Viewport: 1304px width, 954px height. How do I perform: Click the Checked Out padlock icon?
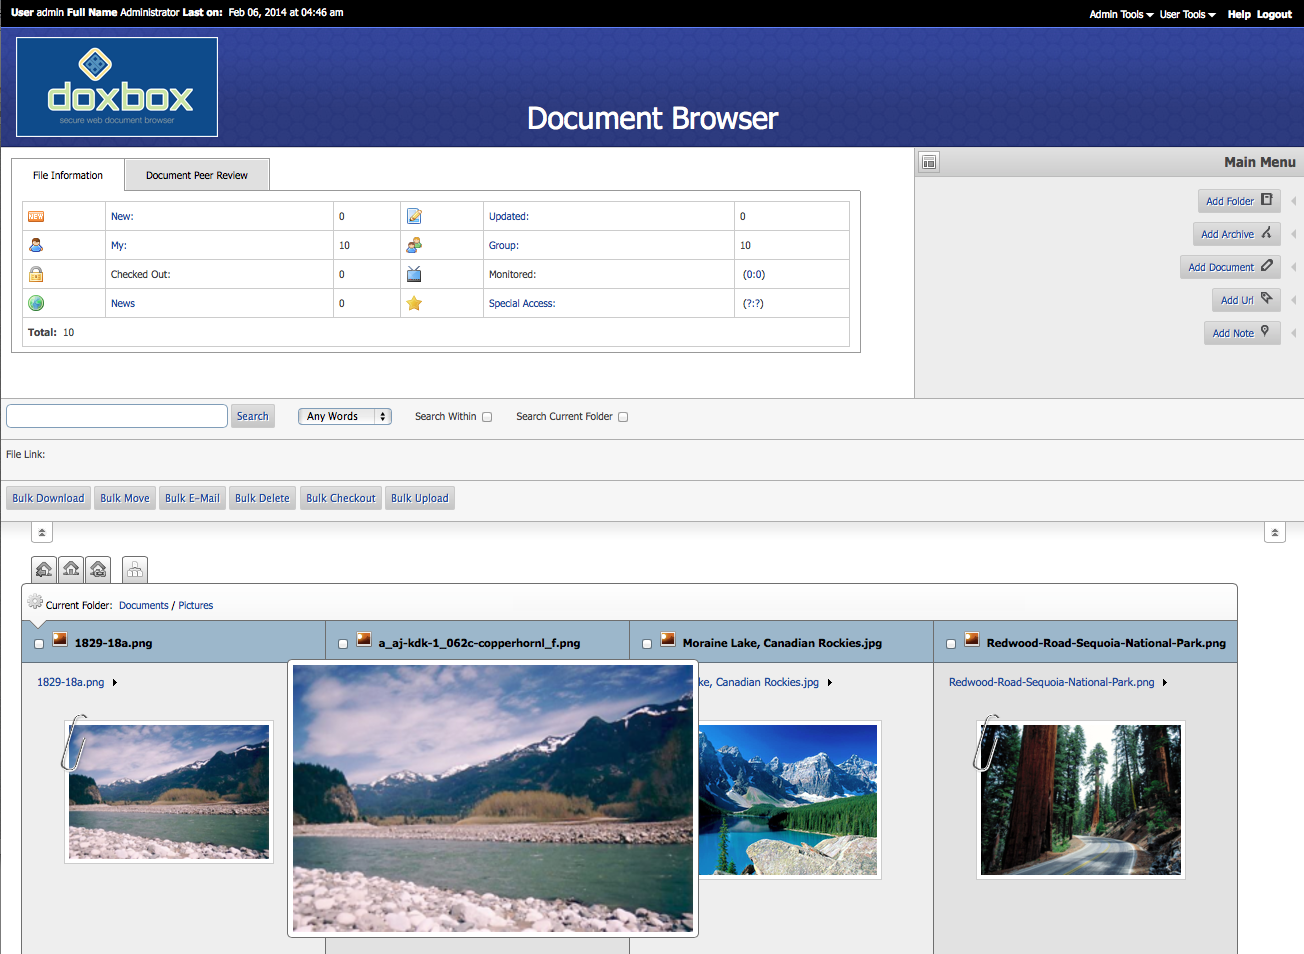pyautogui.click(x=37, y=273)
